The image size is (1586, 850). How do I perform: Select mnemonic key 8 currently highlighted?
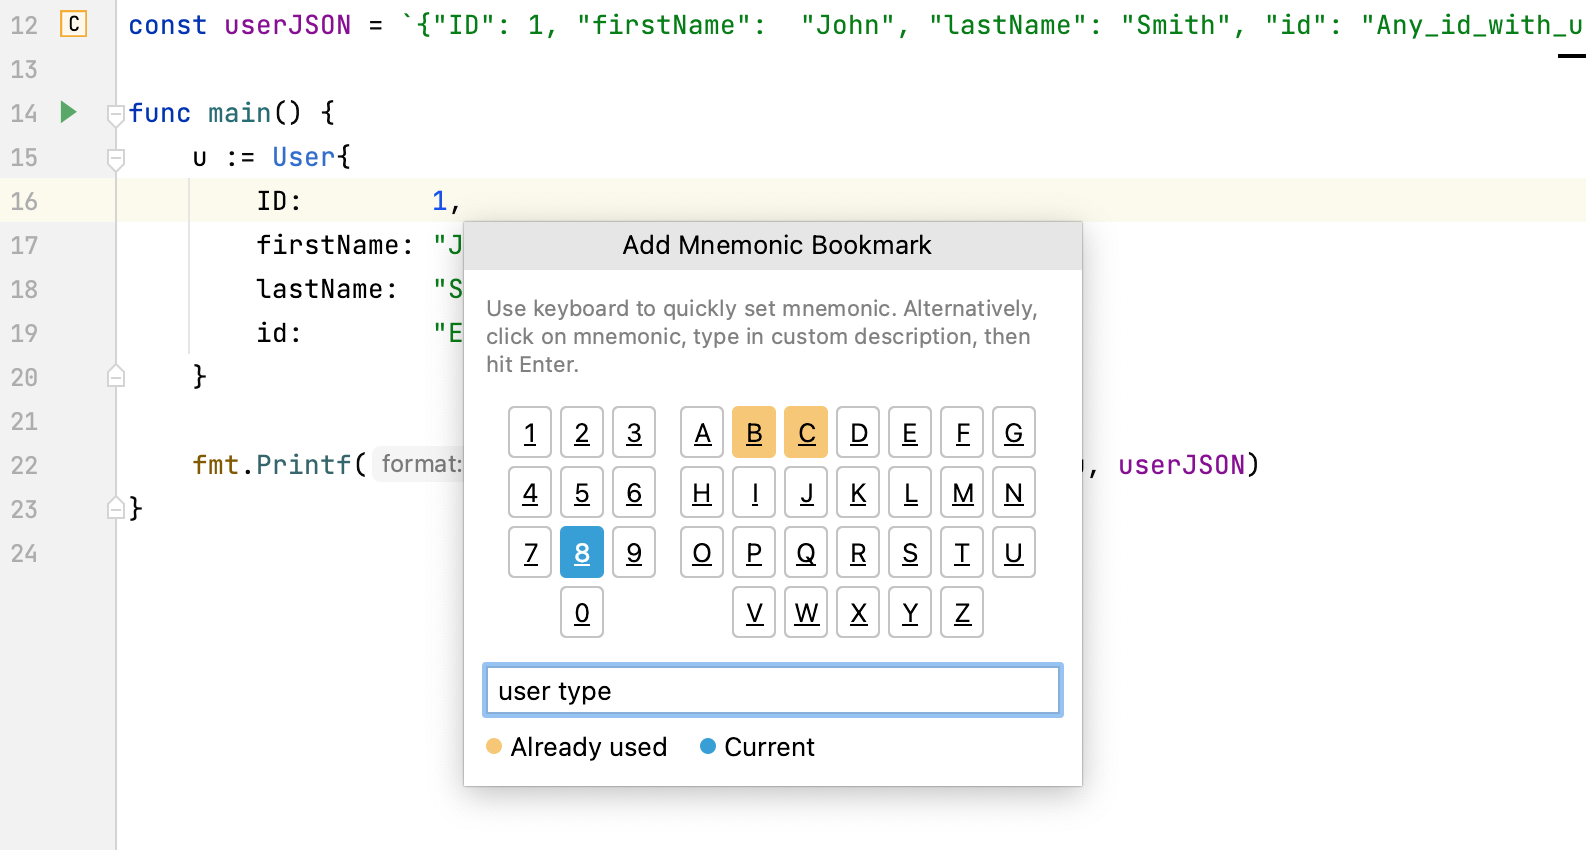click(x=582, y=552)
